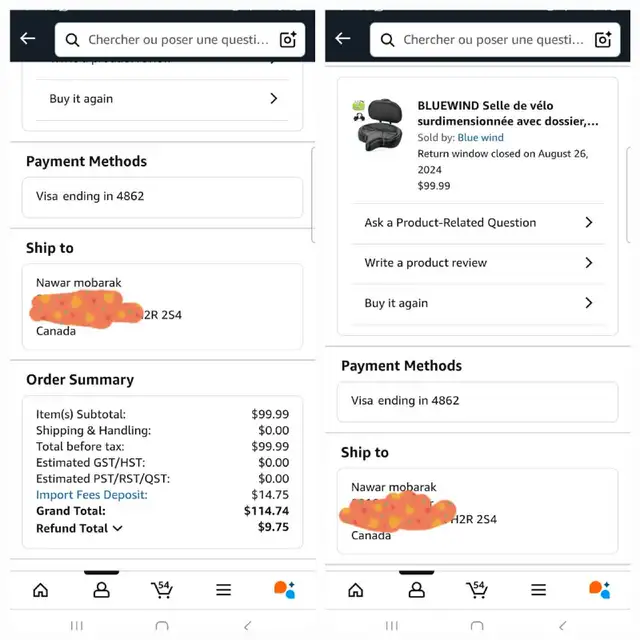640x640 pixels.
Task: Open camera lens search in right search bar
Action: (603, 40)
